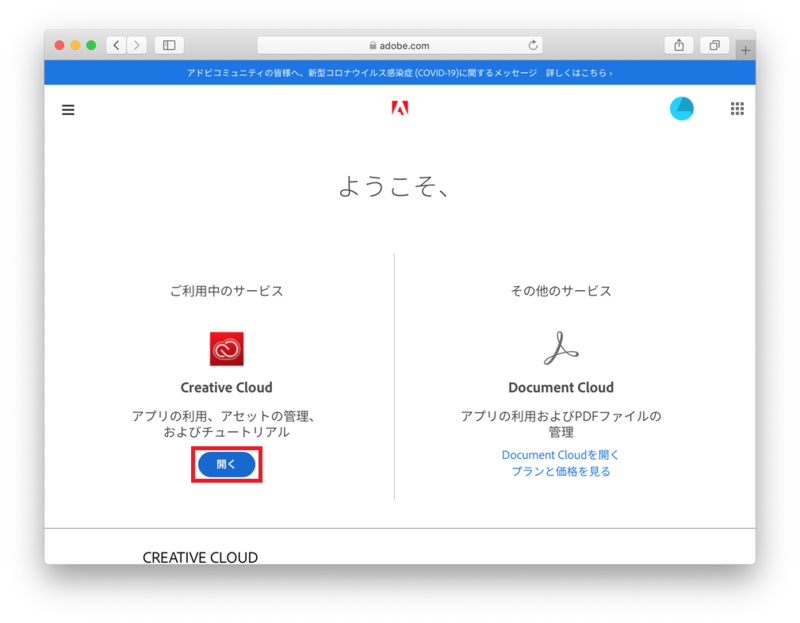This screenshot has width=800, height=623.
Task: Open the apps grid switcher
Action: [737, 109]
